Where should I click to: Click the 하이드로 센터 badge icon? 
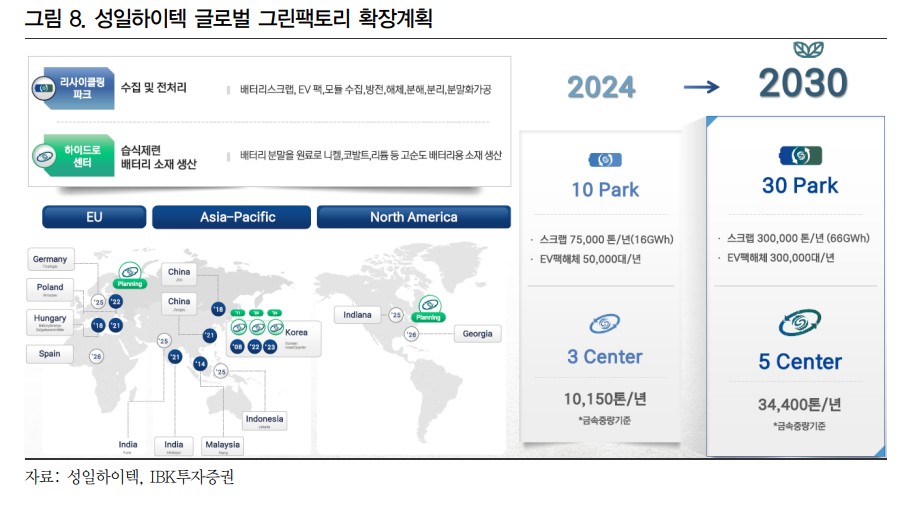pyautogui.click(x=44, y=156)
